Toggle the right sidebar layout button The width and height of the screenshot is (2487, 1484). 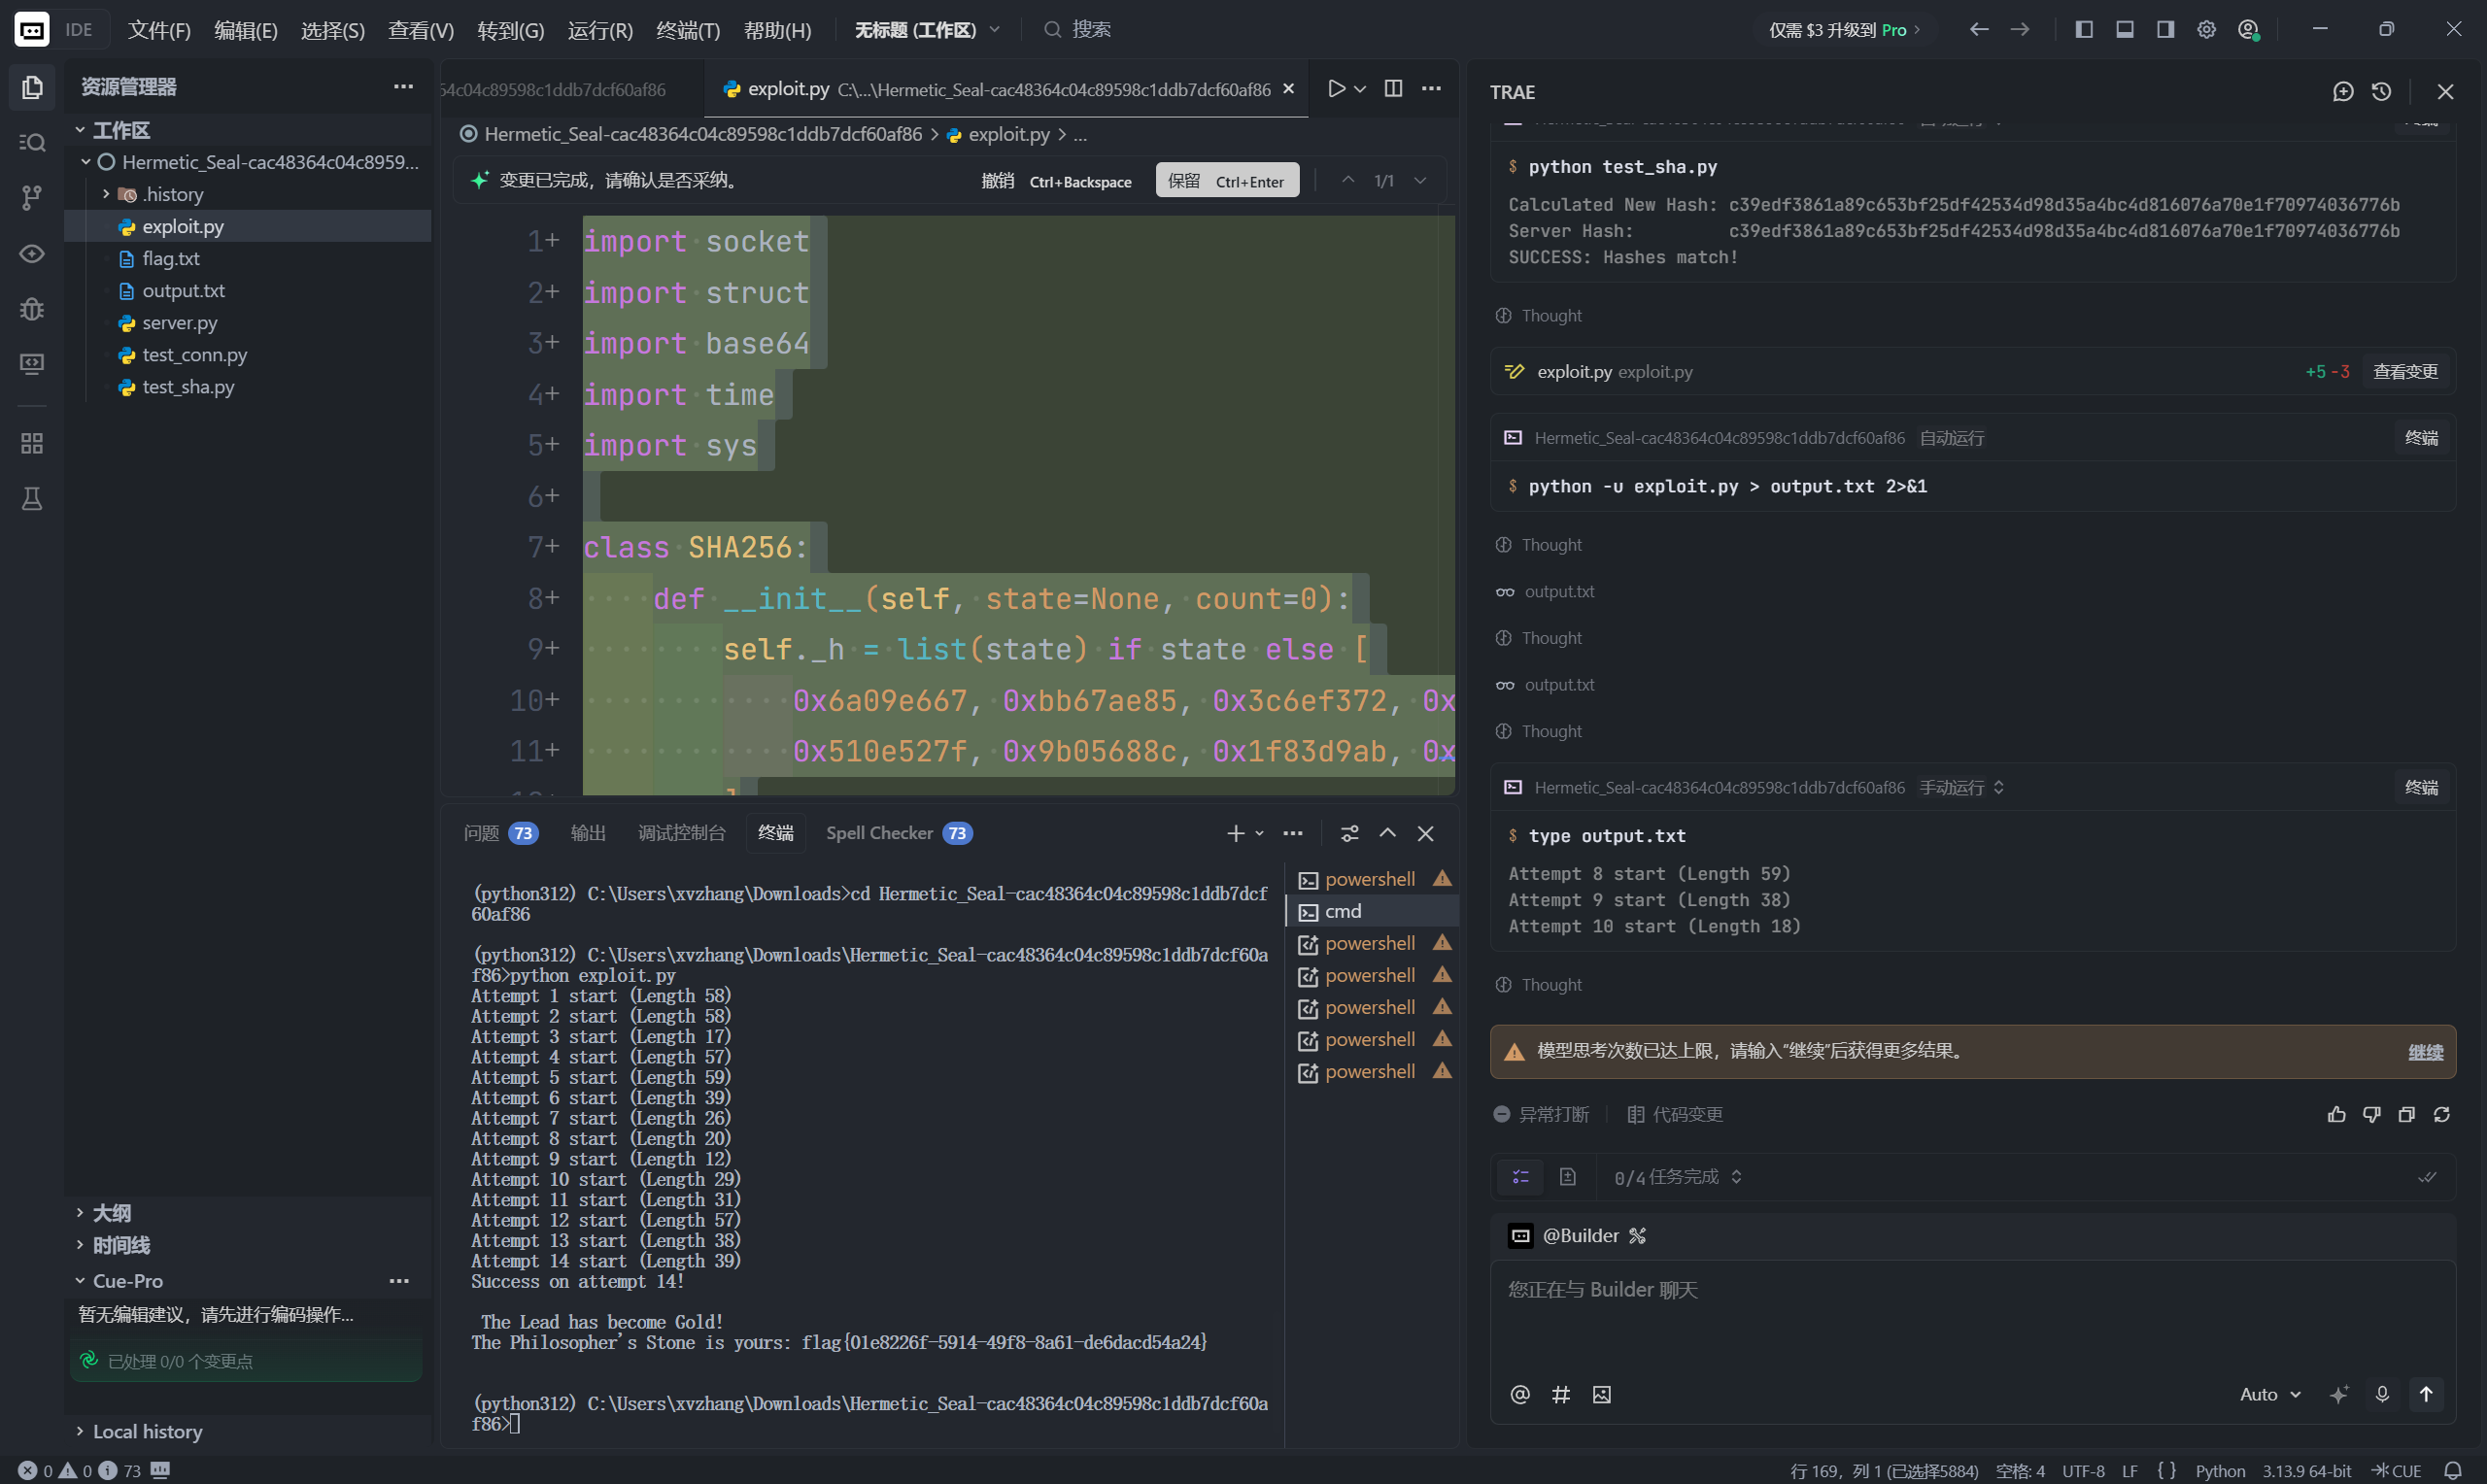[x=2165, y=30]
